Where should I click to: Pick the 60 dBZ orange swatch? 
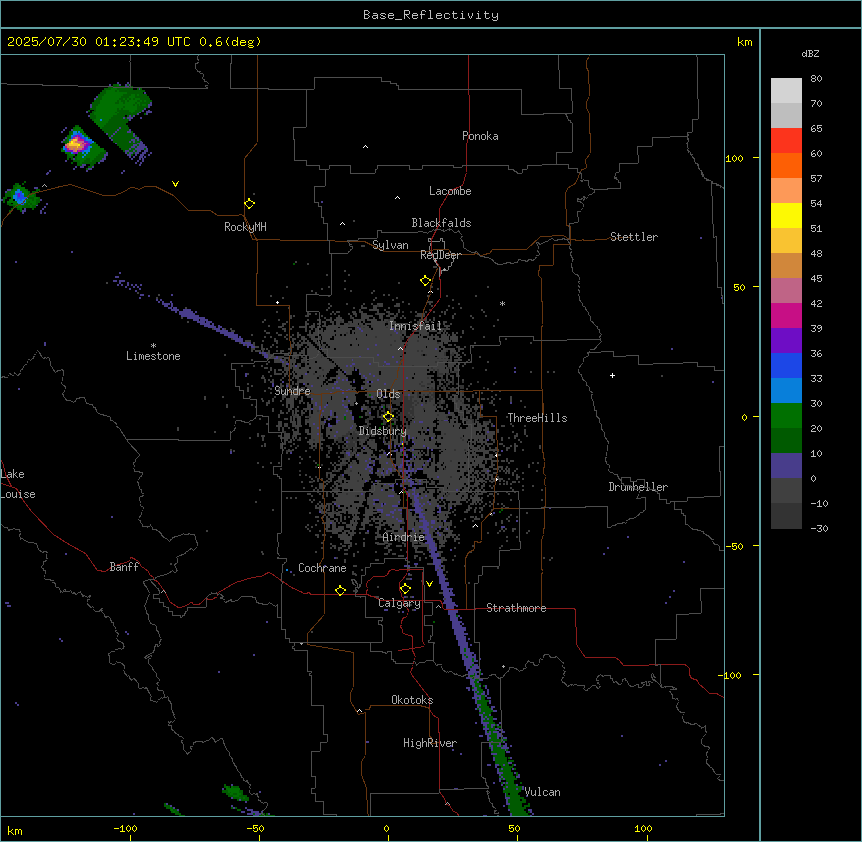pos(786,165)
